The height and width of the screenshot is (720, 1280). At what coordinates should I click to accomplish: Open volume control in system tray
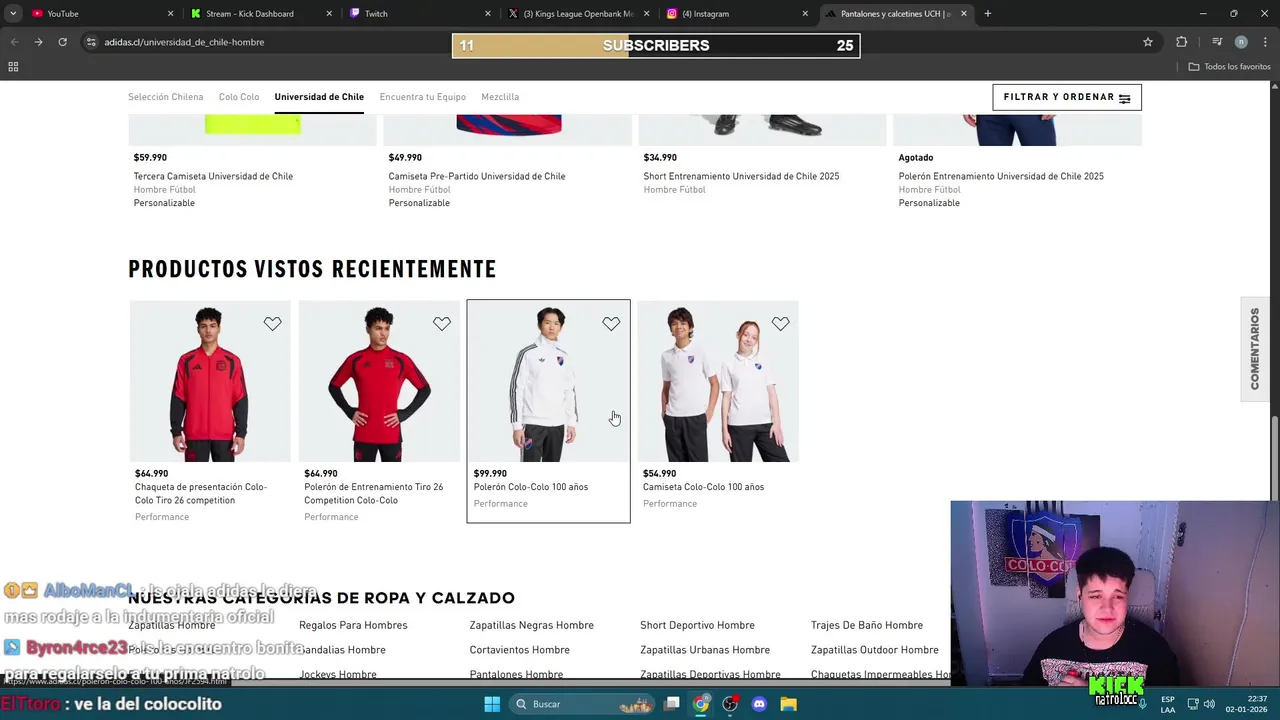pos(1209,704)
